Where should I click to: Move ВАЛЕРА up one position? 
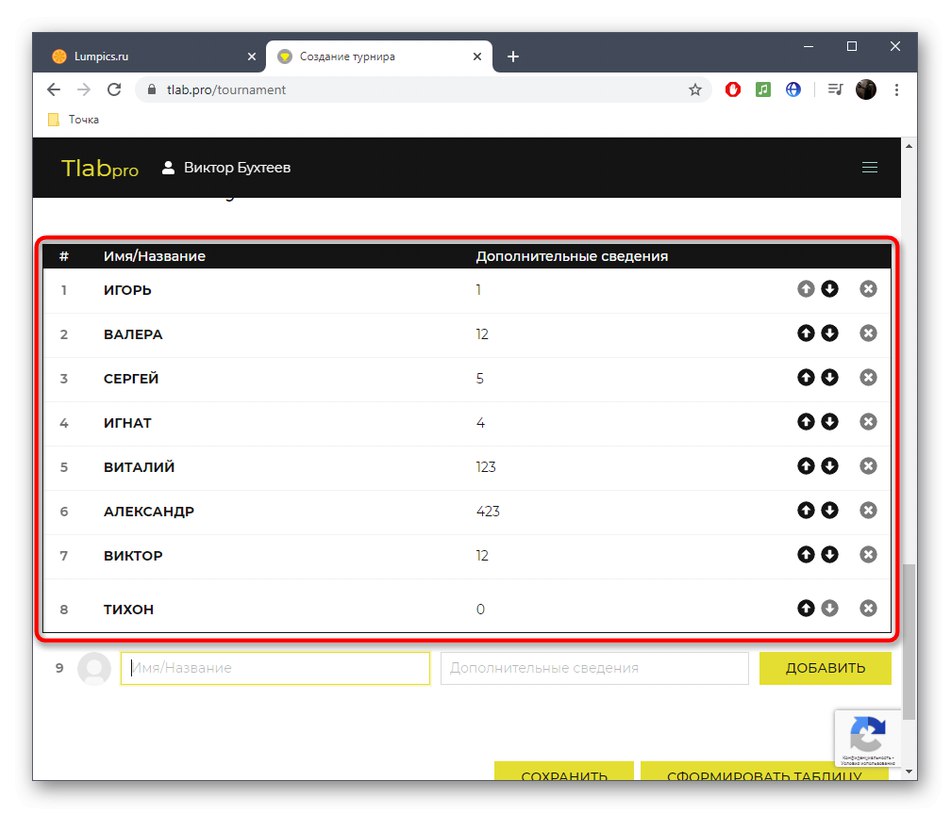click(x=805, y=333)
